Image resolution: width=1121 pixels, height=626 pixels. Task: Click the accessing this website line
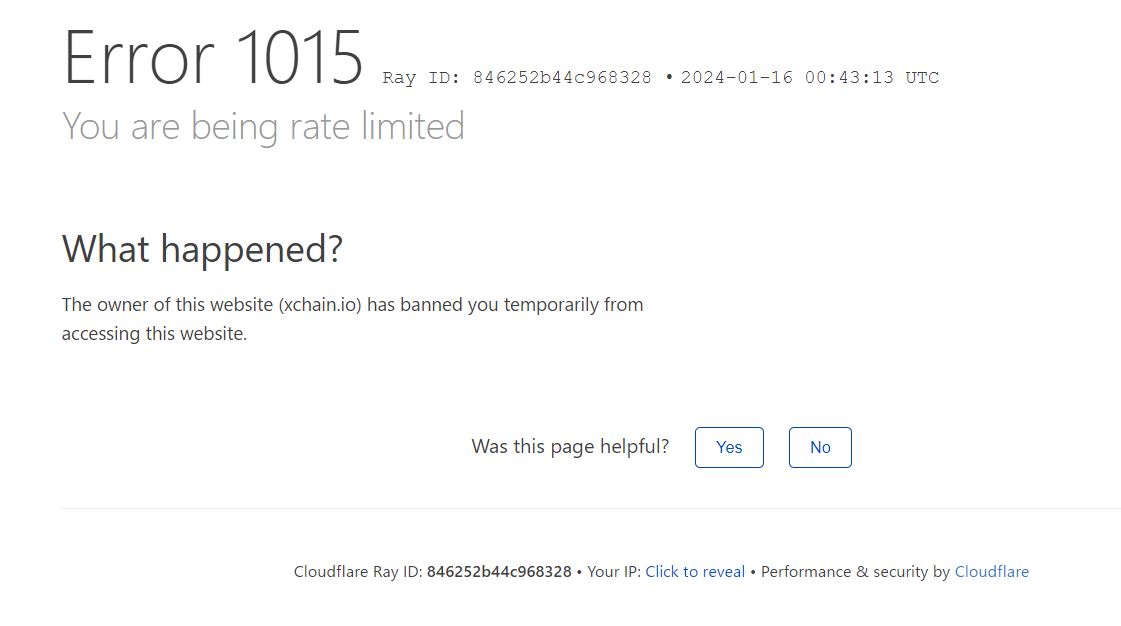pos(154,334)
